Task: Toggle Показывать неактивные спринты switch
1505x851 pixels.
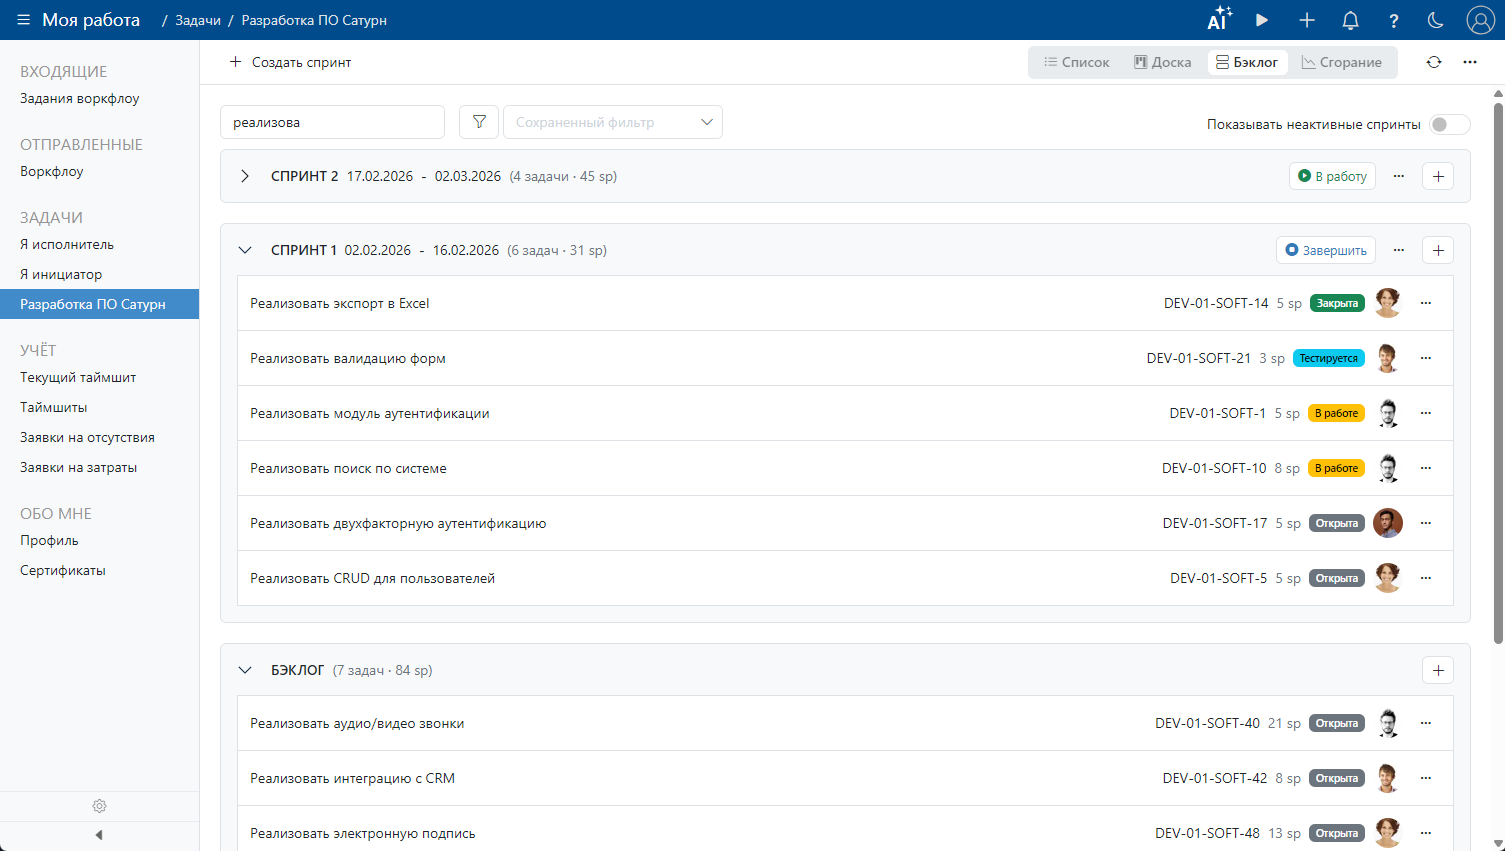Action: pyautogui.click(x=1448, y=124)
